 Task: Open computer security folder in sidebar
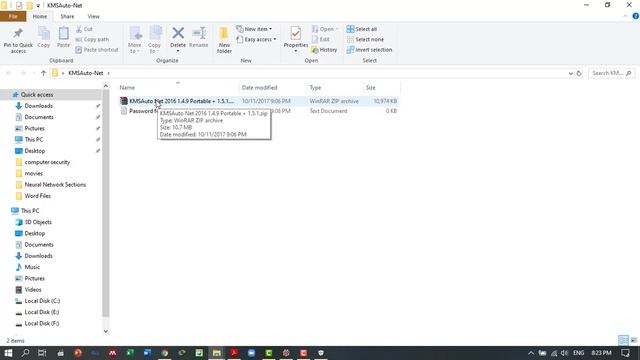click(47, 162)
